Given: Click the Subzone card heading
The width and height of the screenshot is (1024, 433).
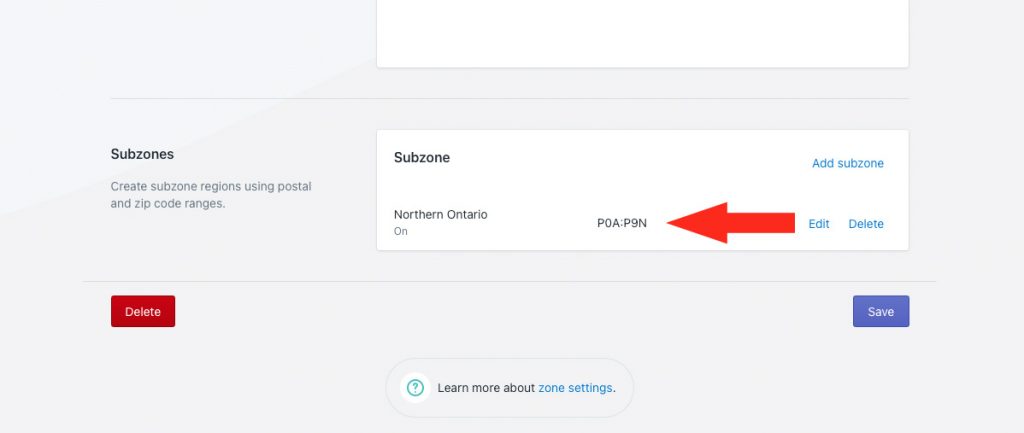Looking at the screenshot, I should tap(422, 157).
